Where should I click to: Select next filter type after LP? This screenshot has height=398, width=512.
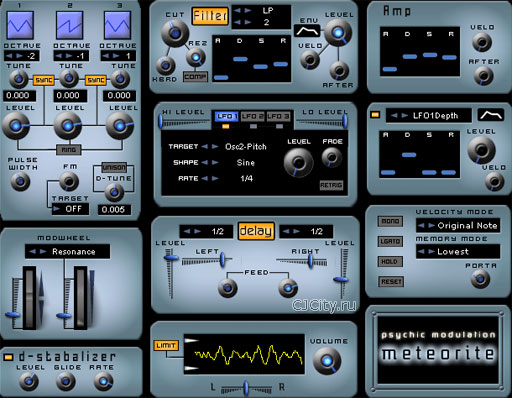coord(248,11)
